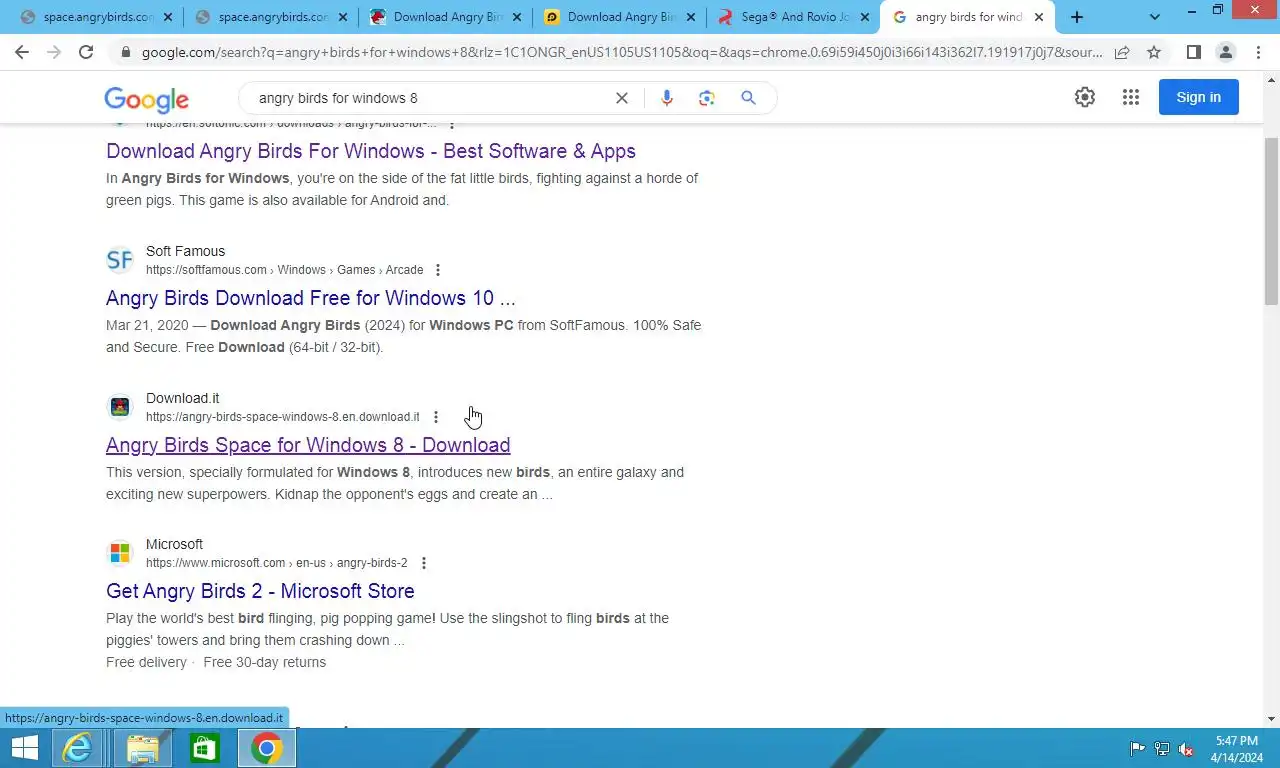
Task: Open Get Angry Birds 2 - Microsoft Store link
Action: (260, 591)
